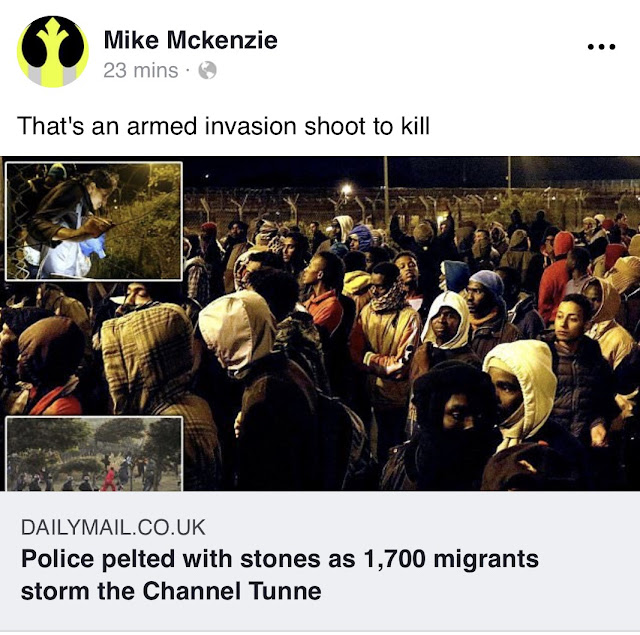Screen dimensions: 640x635
Task: Click the bright street lamp in photo
Action: 347,189
